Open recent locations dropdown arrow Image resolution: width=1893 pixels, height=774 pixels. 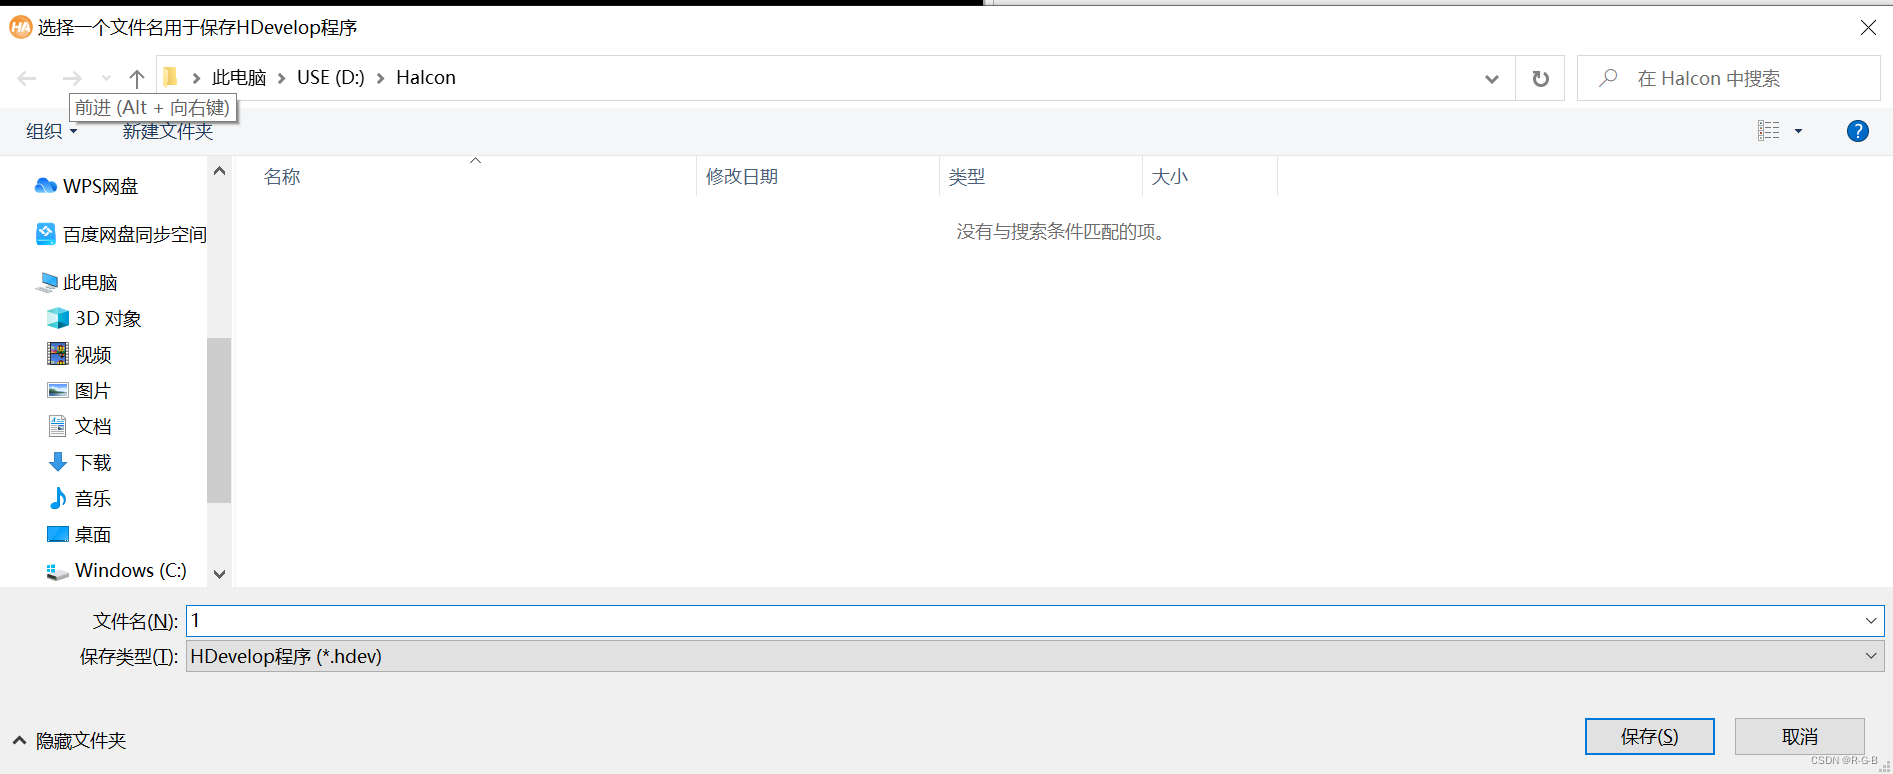pyautogui.click(x=106, y=78)
